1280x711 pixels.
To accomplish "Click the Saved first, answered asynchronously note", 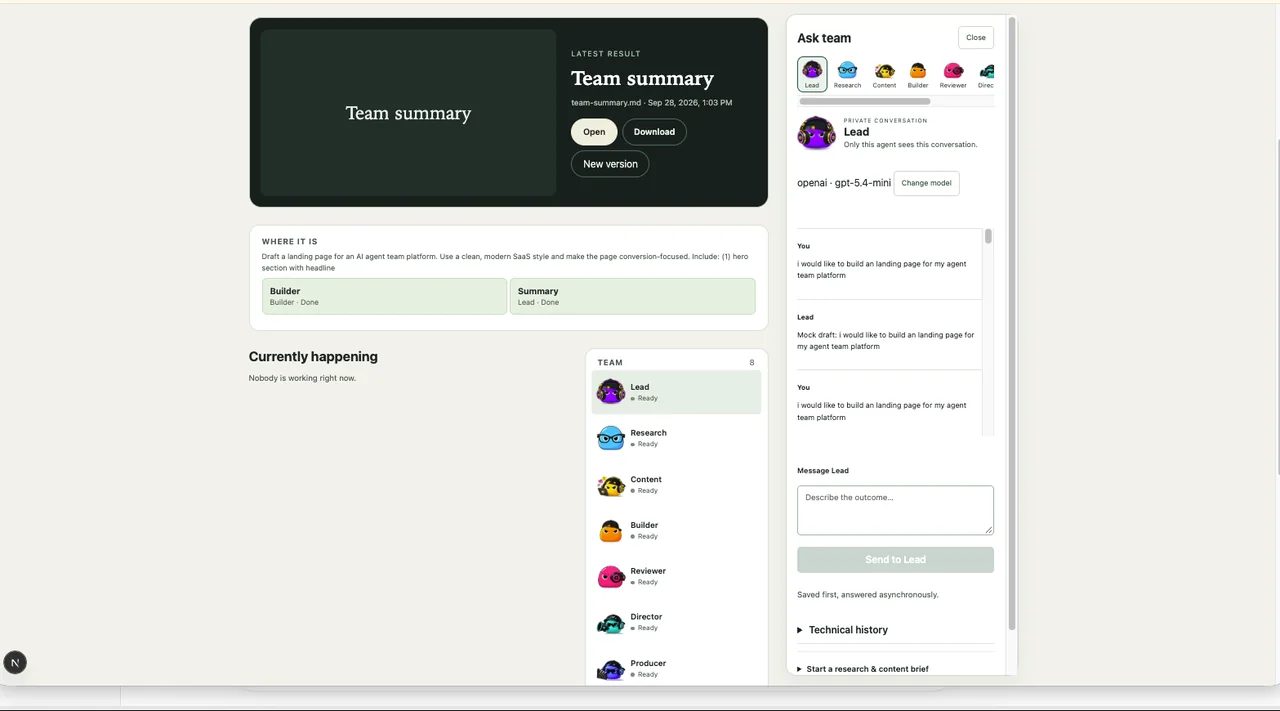I will point(867,595).
